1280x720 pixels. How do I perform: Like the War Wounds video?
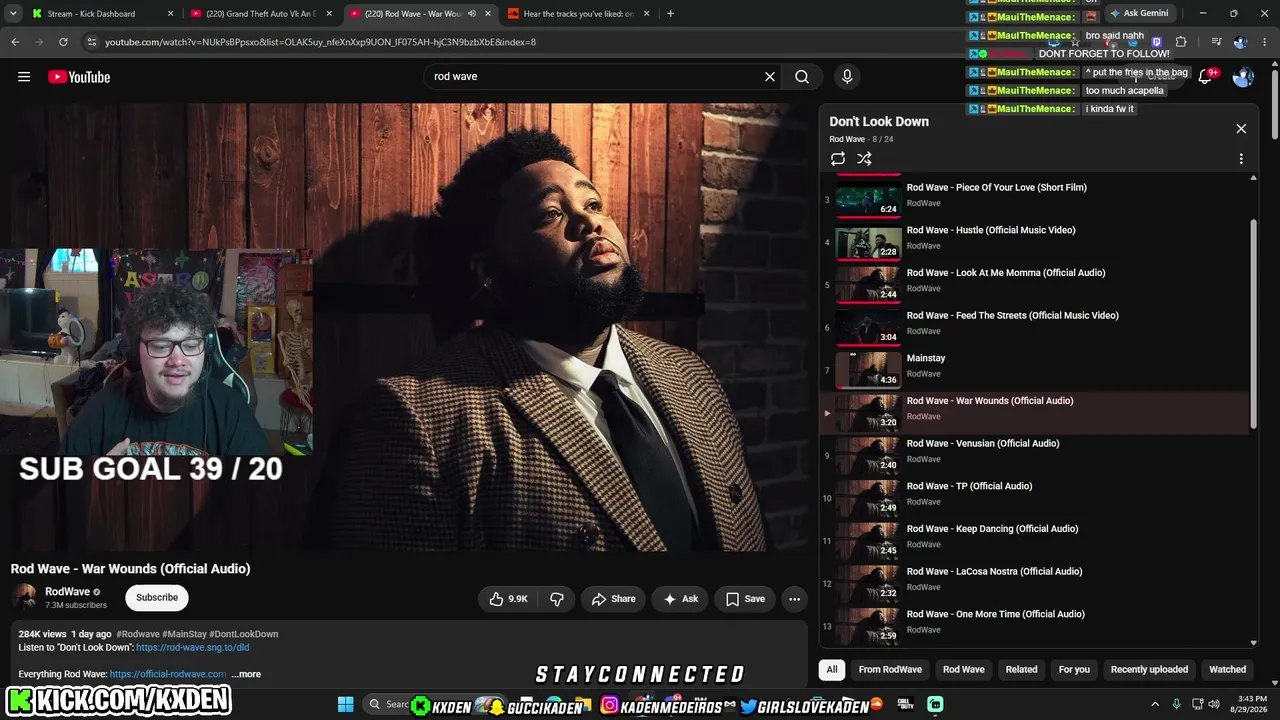click(508, 599)
